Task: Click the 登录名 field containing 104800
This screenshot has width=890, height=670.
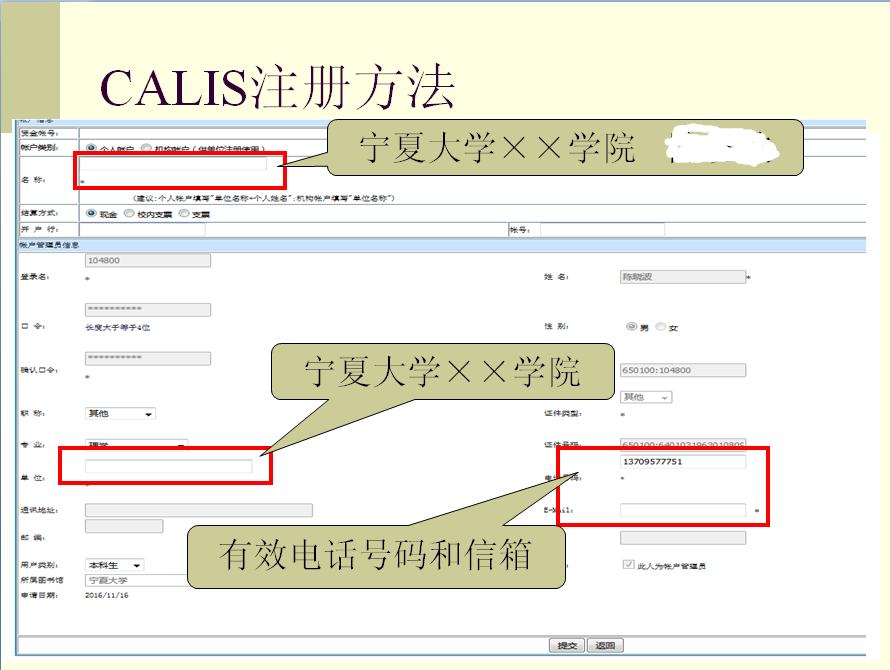Action: 148,260
